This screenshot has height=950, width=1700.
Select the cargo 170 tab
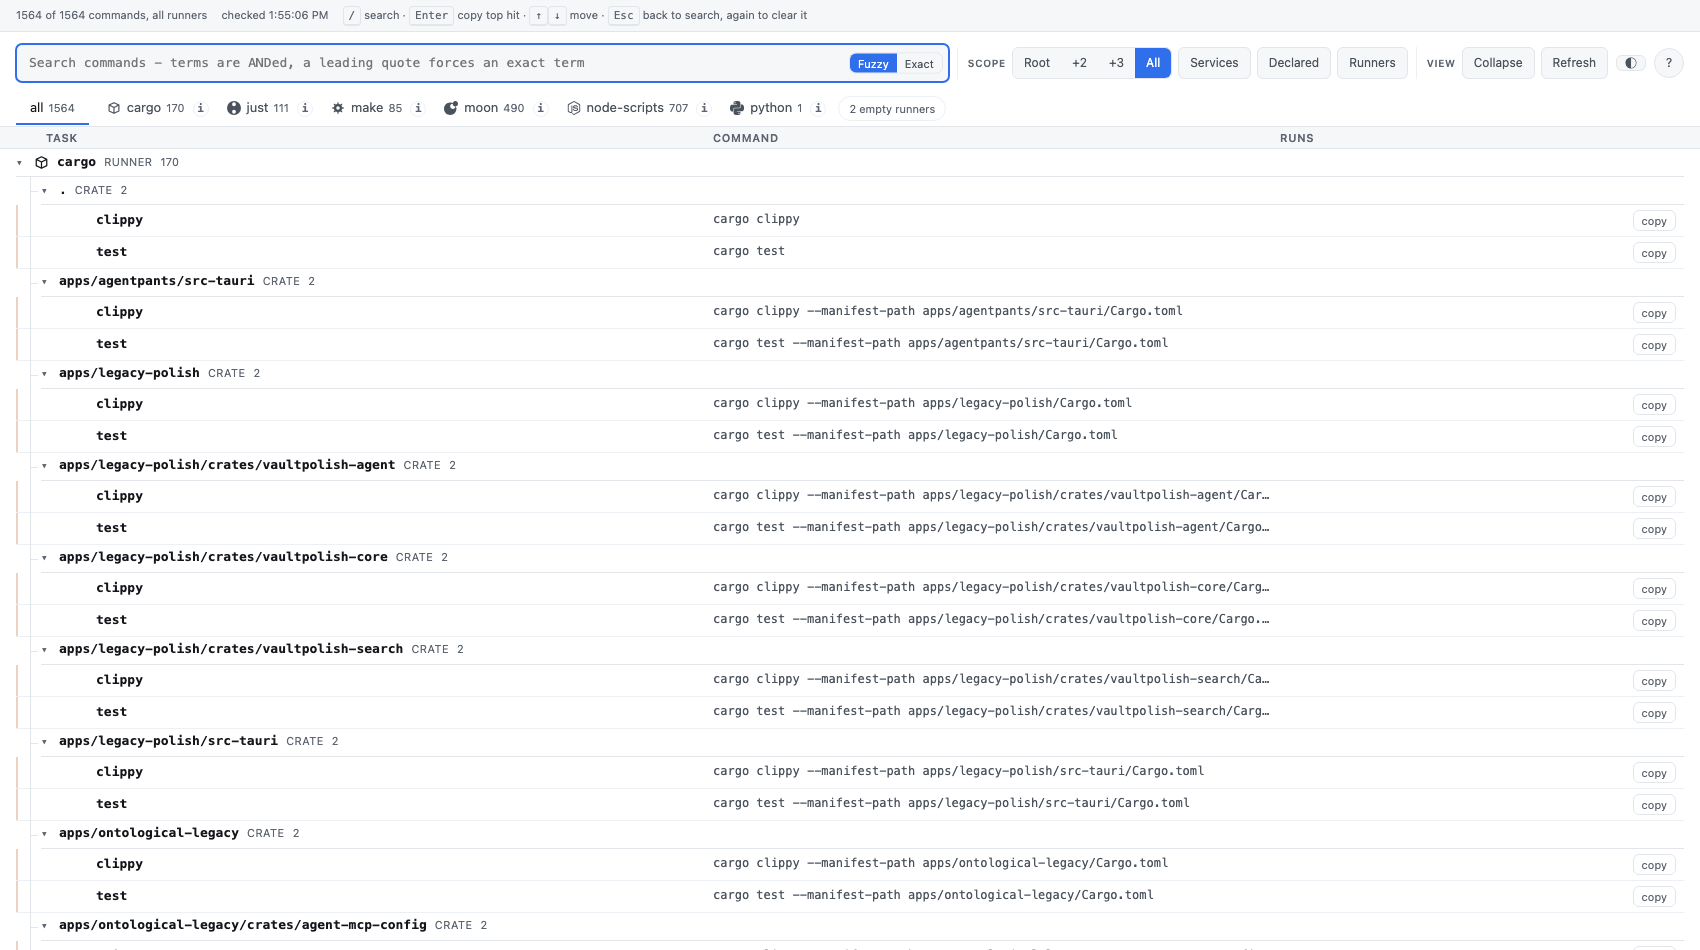(146, 108)
